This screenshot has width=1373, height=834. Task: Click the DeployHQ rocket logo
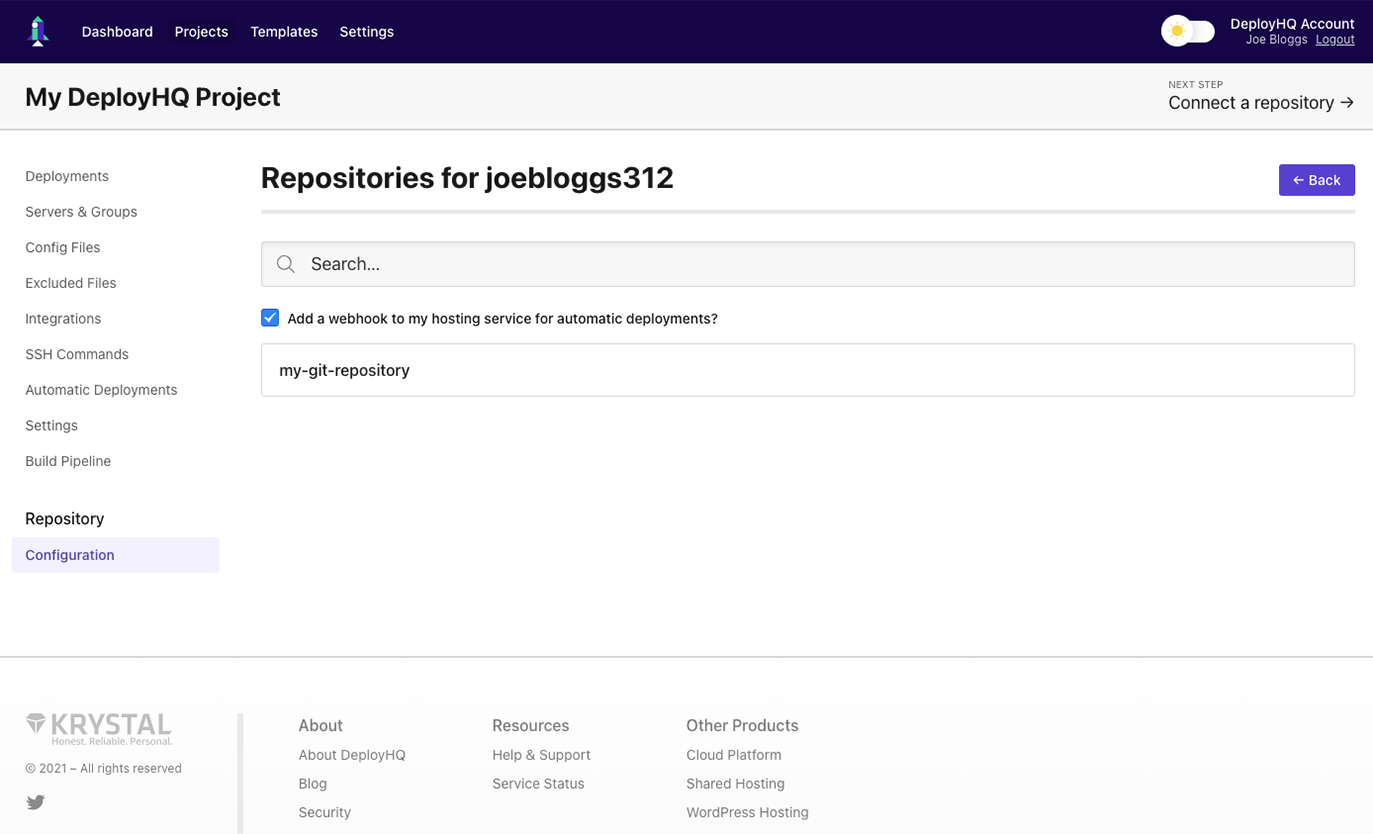38,31
